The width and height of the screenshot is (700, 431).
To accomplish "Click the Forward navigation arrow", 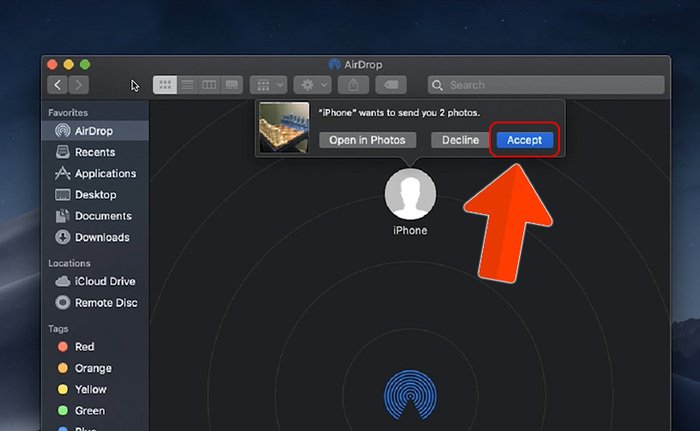I will [79, 86].
